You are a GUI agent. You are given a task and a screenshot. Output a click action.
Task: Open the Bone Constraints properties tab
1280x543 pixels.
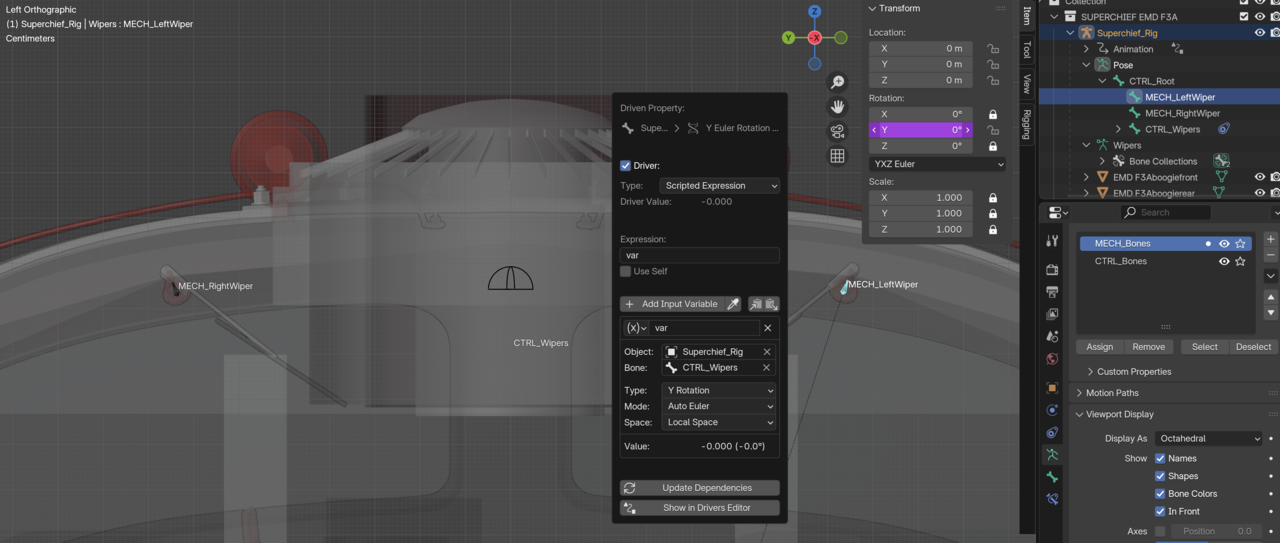click(1052, 499)
